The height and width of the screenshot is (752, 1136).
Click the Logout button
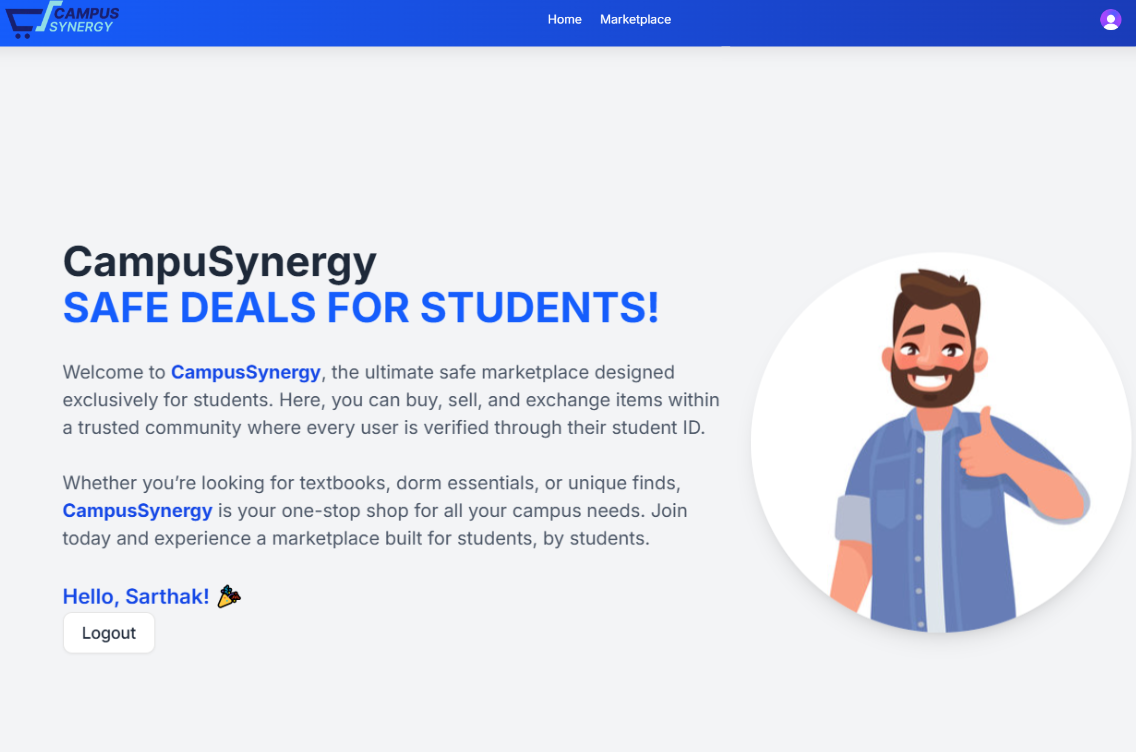pos(109,632)
